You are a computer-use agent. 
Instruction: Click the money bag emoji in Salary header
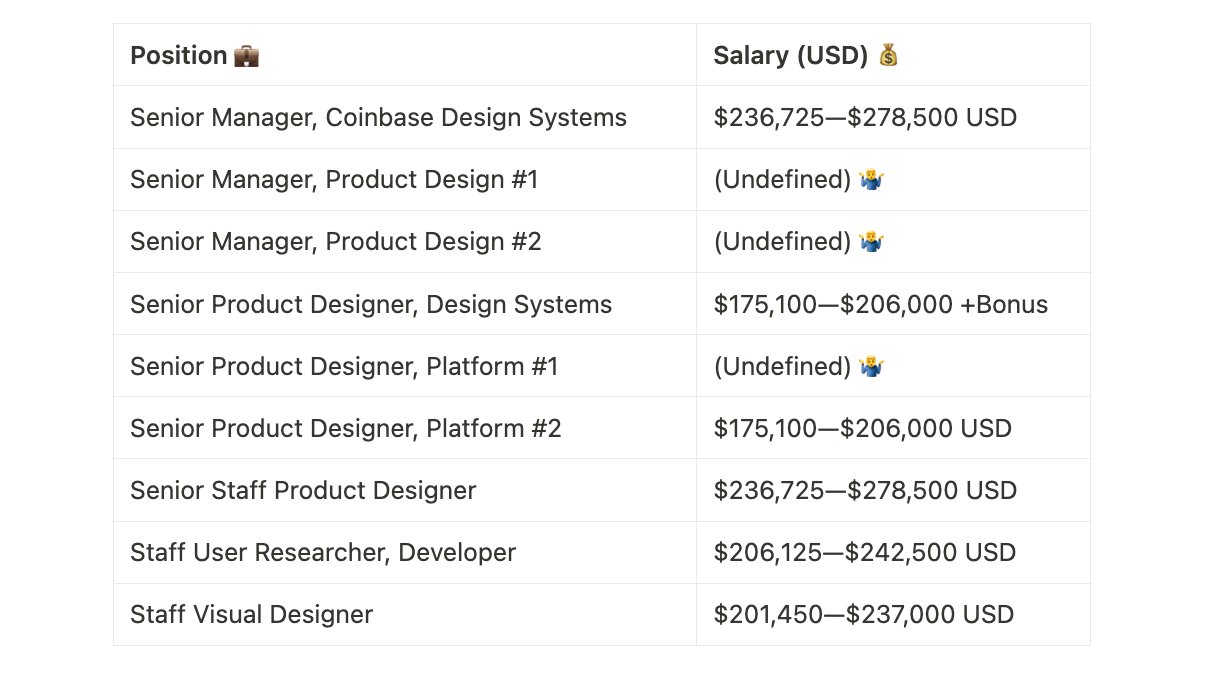click(x=888, y=55)
